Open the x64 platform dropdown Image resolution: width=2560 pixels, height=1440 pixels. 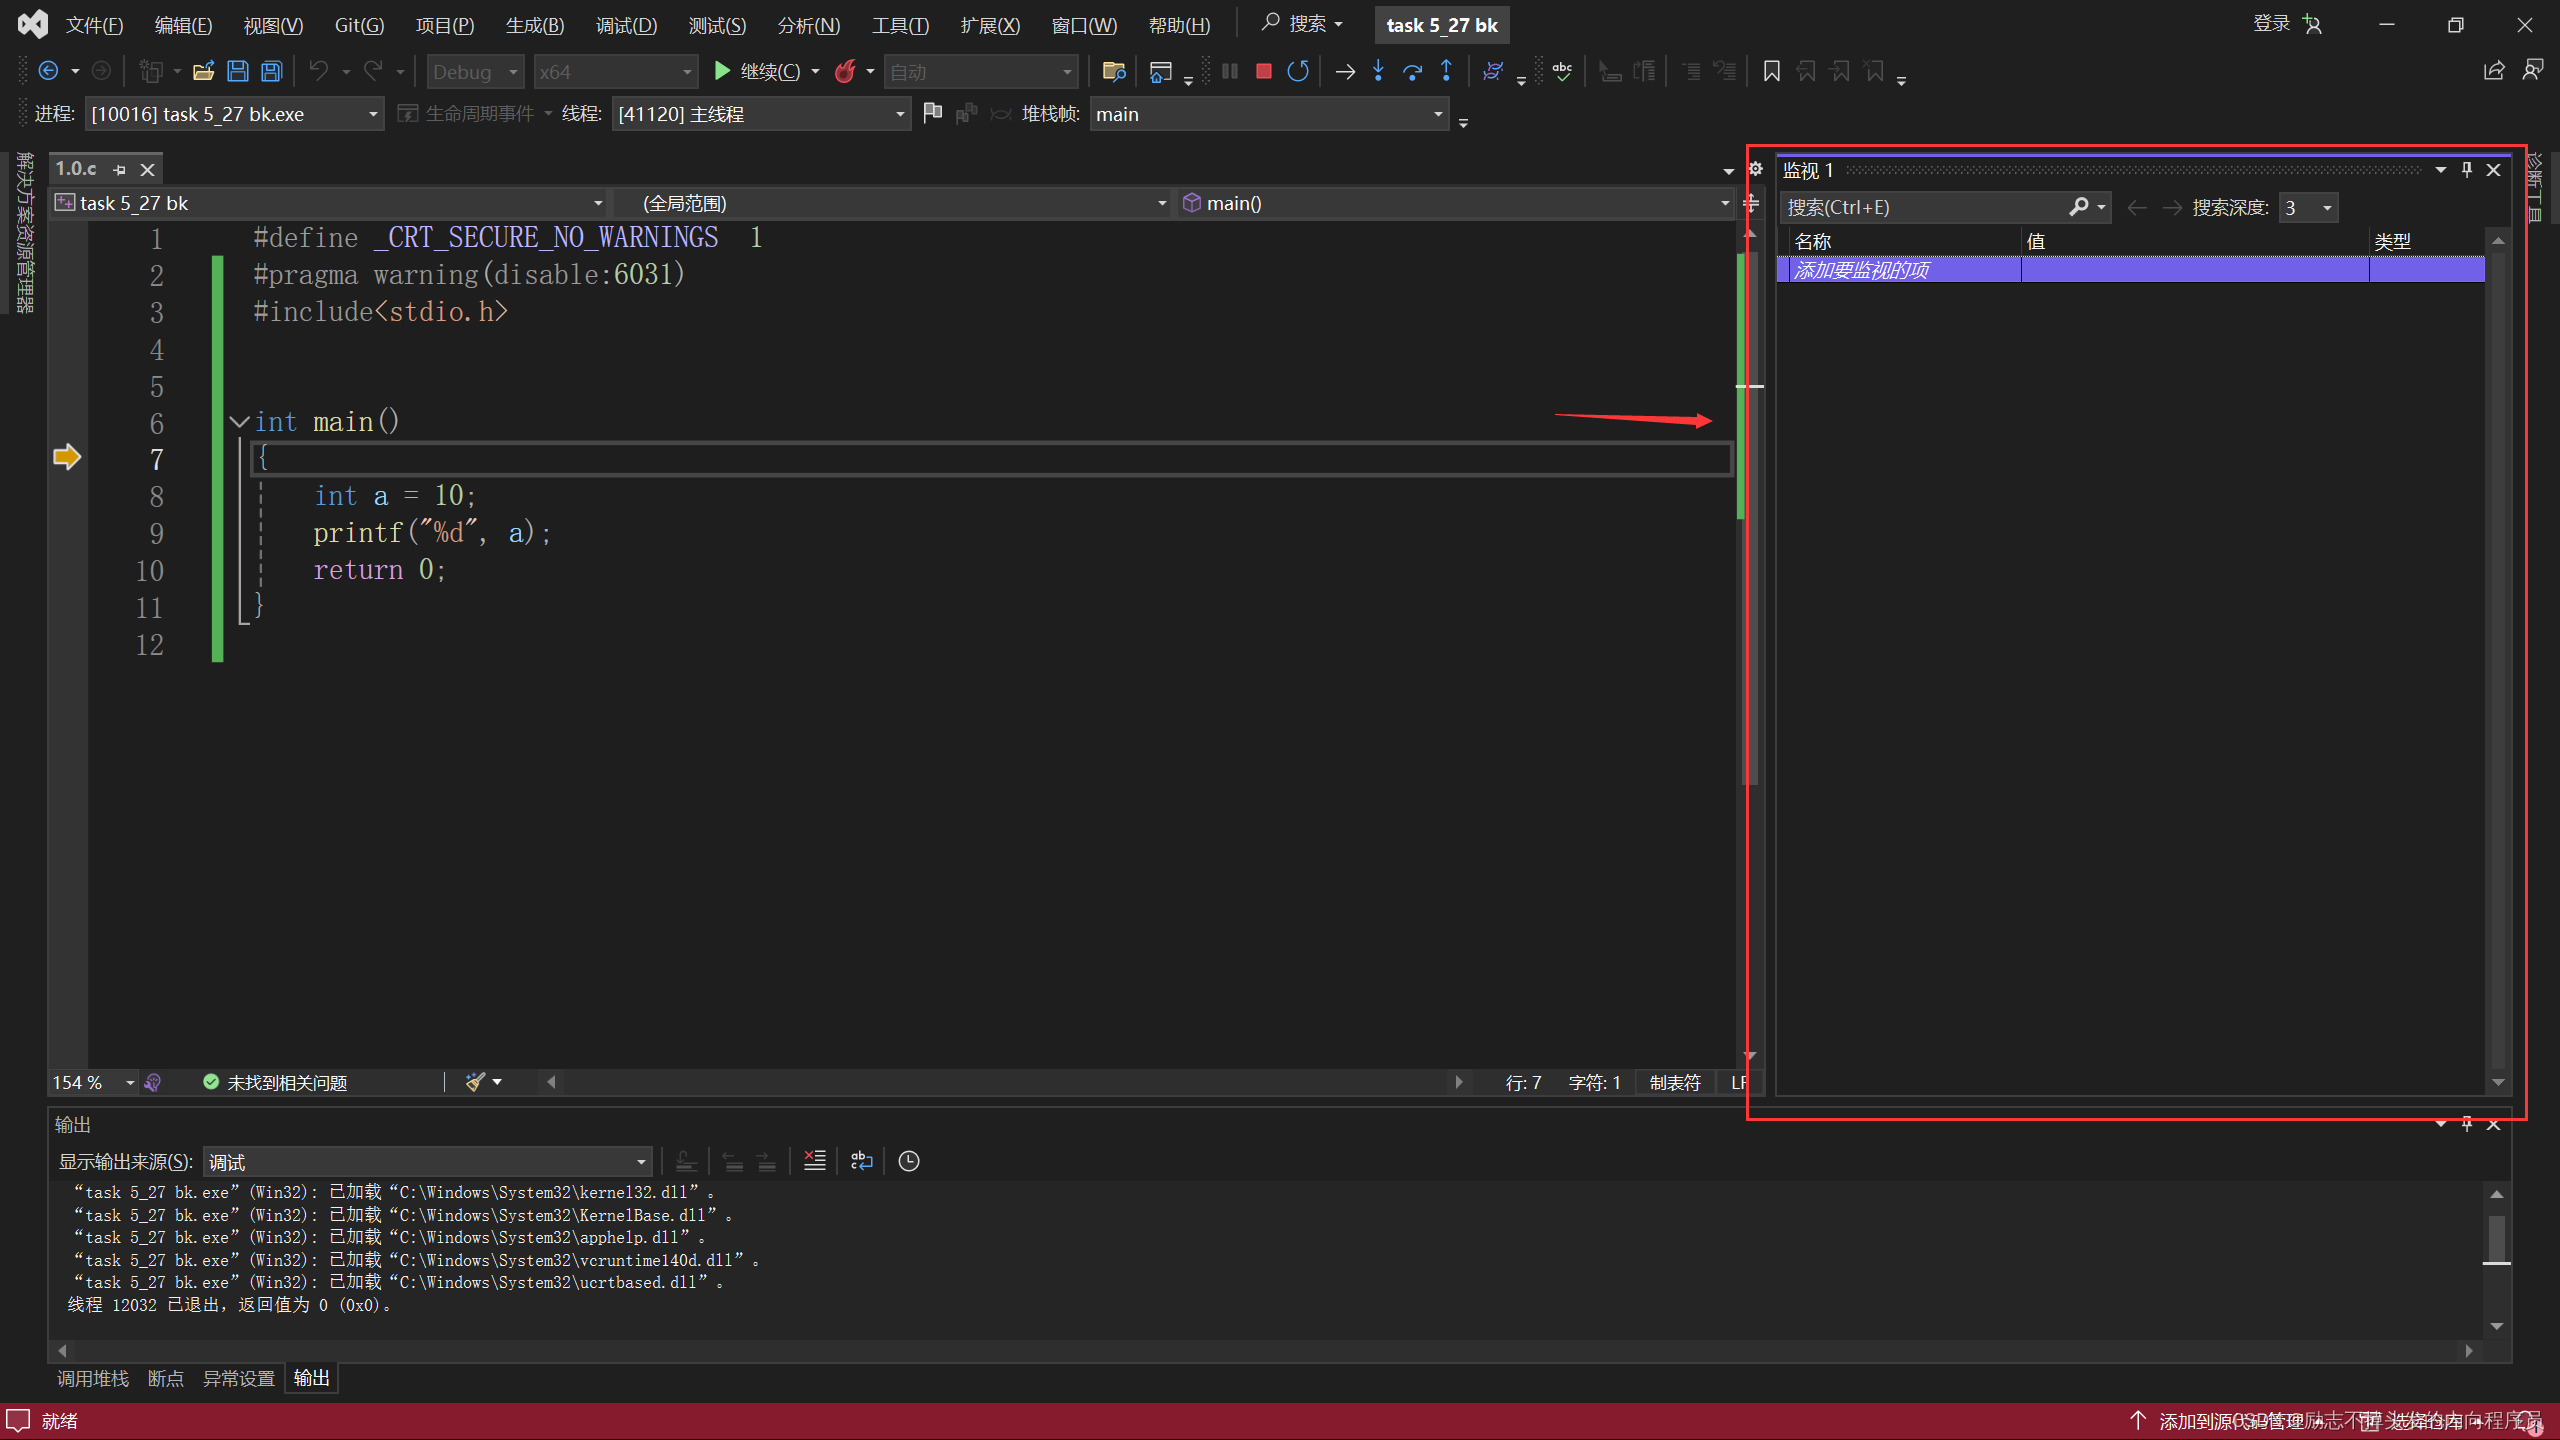pos(615,72)
